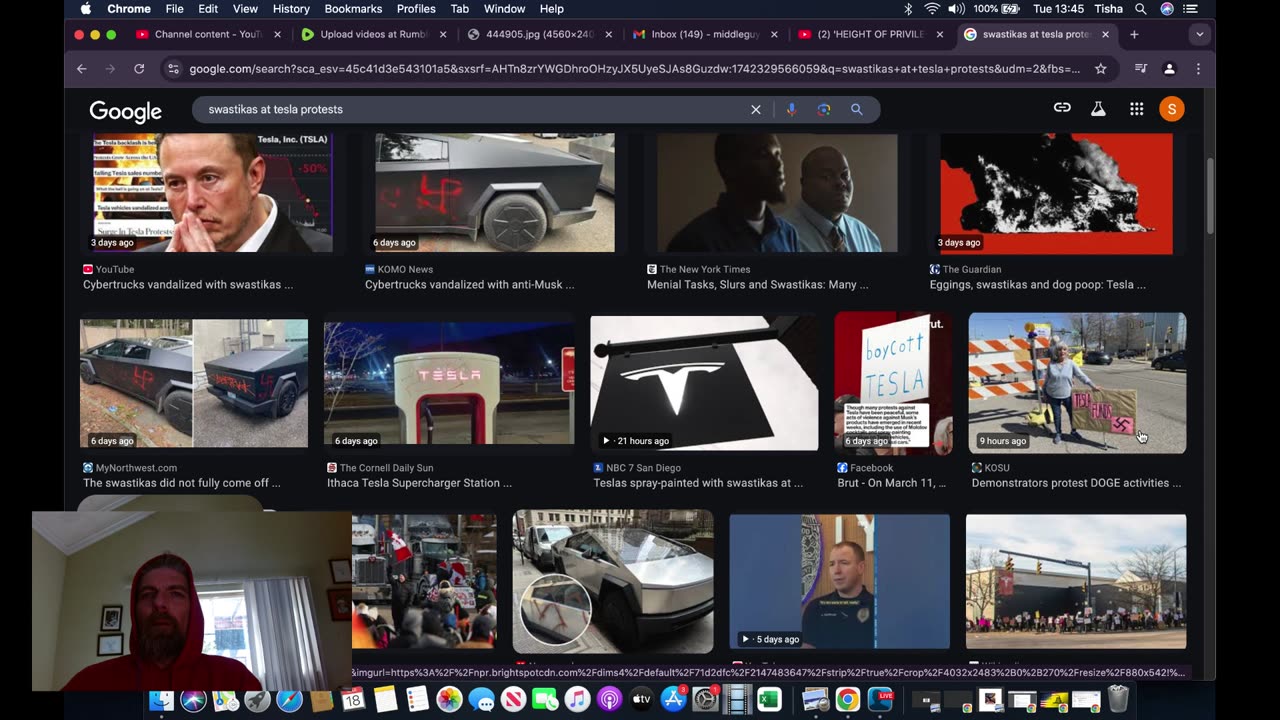Open 'Eggings, swastikas and dog poop' Guardian result
The height and width of the screenshot is (720, 1280).
1038,285
